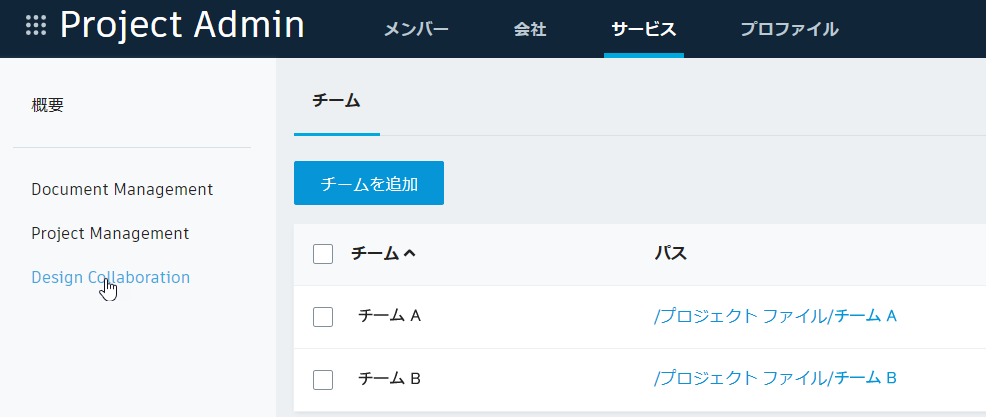Go to the プロファイル tab
This screenshot has height=417, width=986.
[x=789, y=29]
